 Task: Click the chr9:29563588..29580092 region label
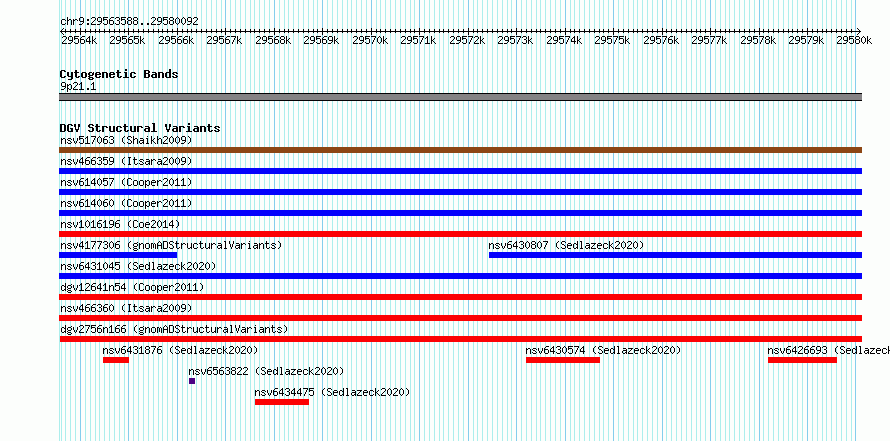[129, 21]
